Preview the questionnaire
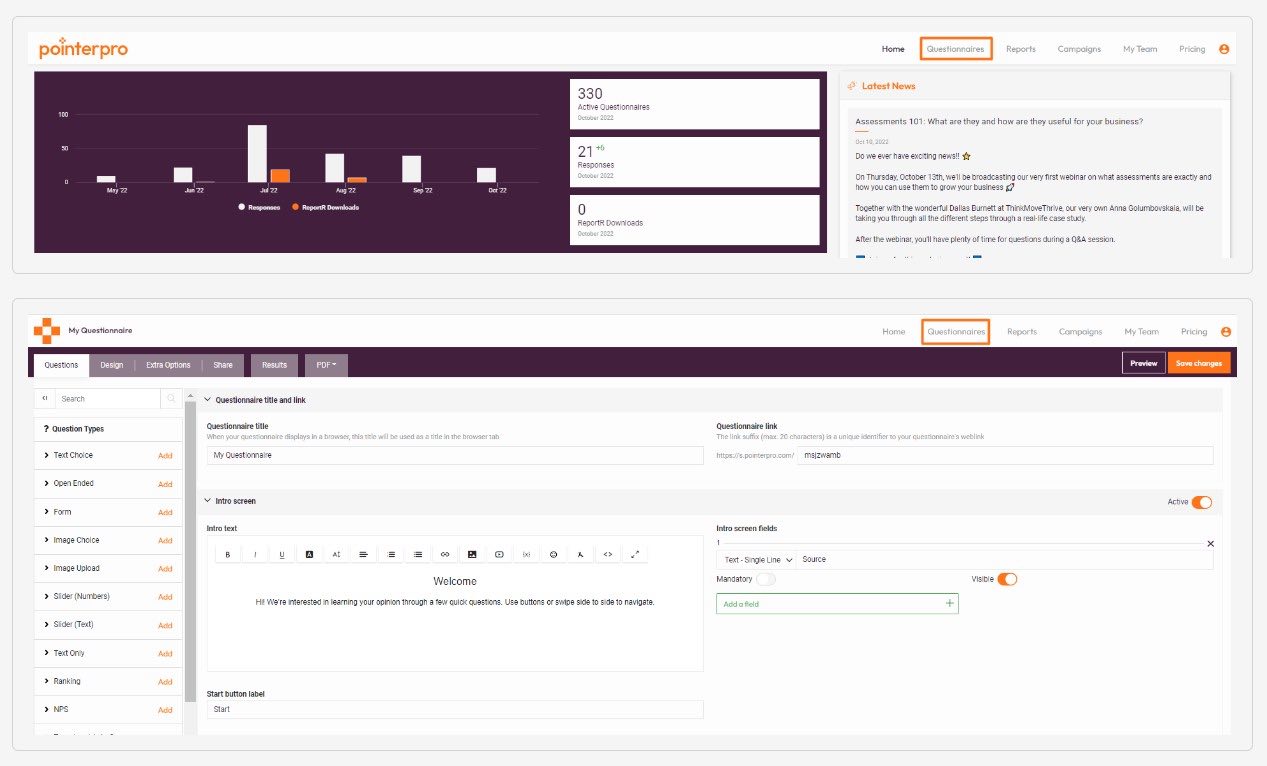 point(1143,362)
